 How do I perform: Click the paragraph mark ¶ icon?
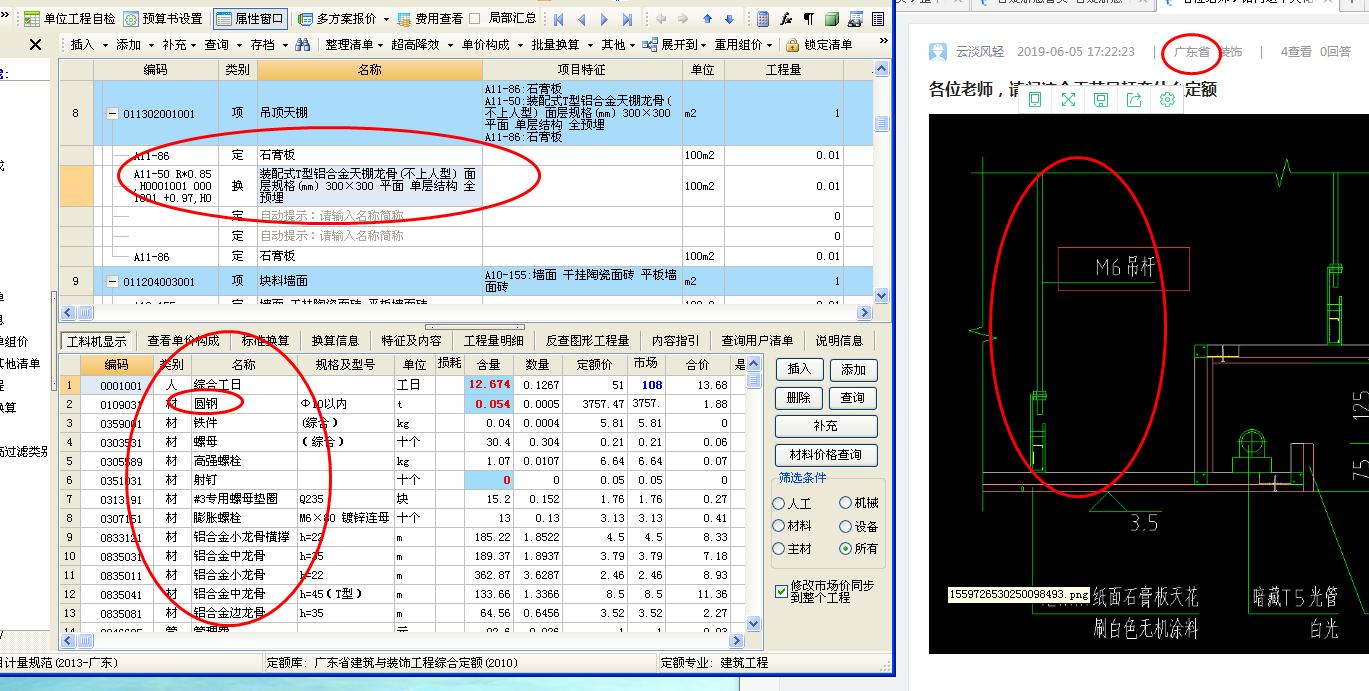click(808, 19)
